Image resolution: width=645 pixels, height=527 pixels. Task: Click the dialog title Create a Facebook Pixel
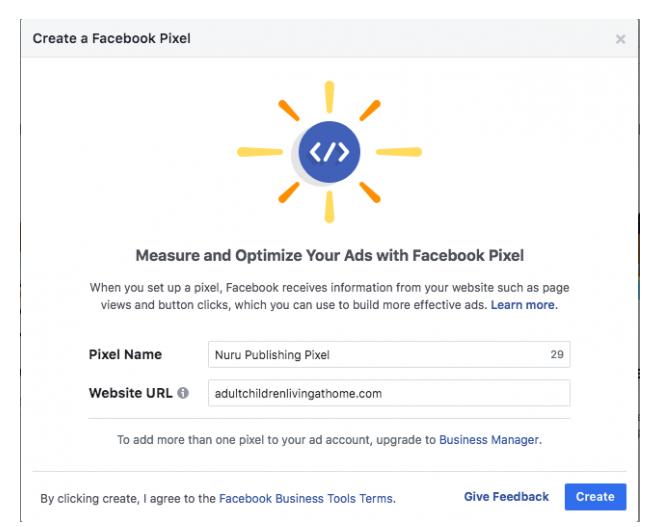pyautogui.click(x=111, y=38)
